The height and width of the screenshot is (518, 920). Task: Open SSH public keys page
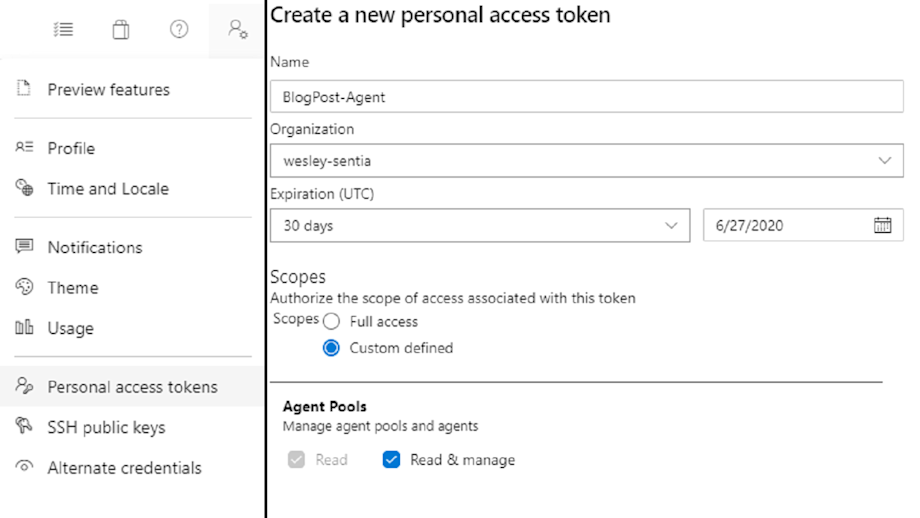[106, 428]
